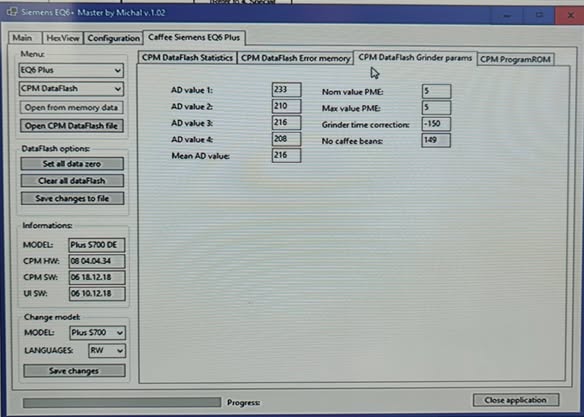Viewport: 584px width, 417px height.
Task: Click the Close application button
Action: (516, 400)
